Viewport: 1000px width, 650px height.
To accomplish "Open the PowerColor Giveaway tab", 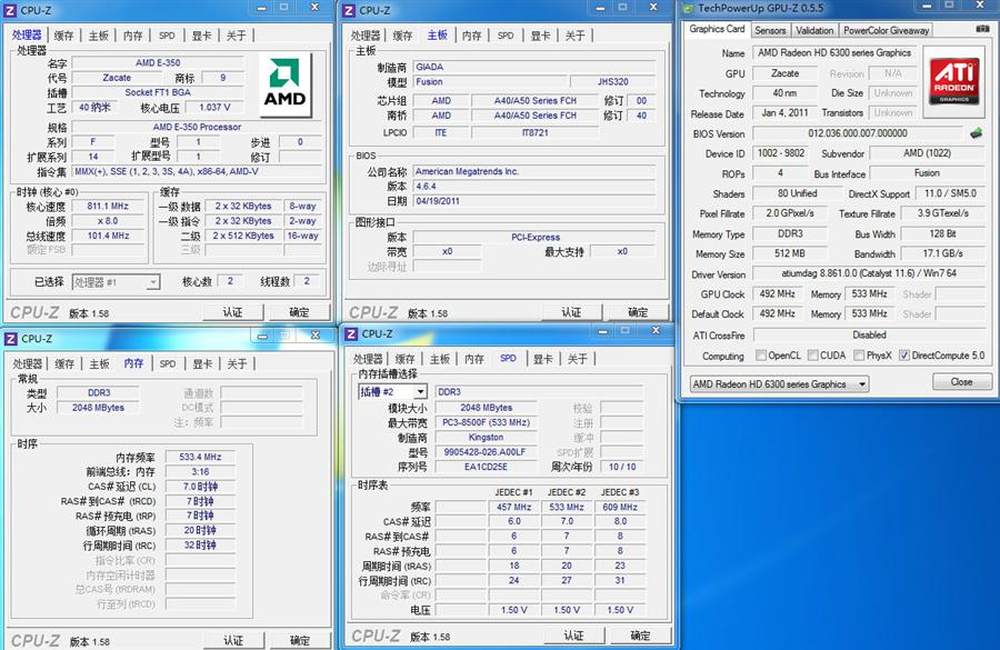I will click(x=886, y=30).
